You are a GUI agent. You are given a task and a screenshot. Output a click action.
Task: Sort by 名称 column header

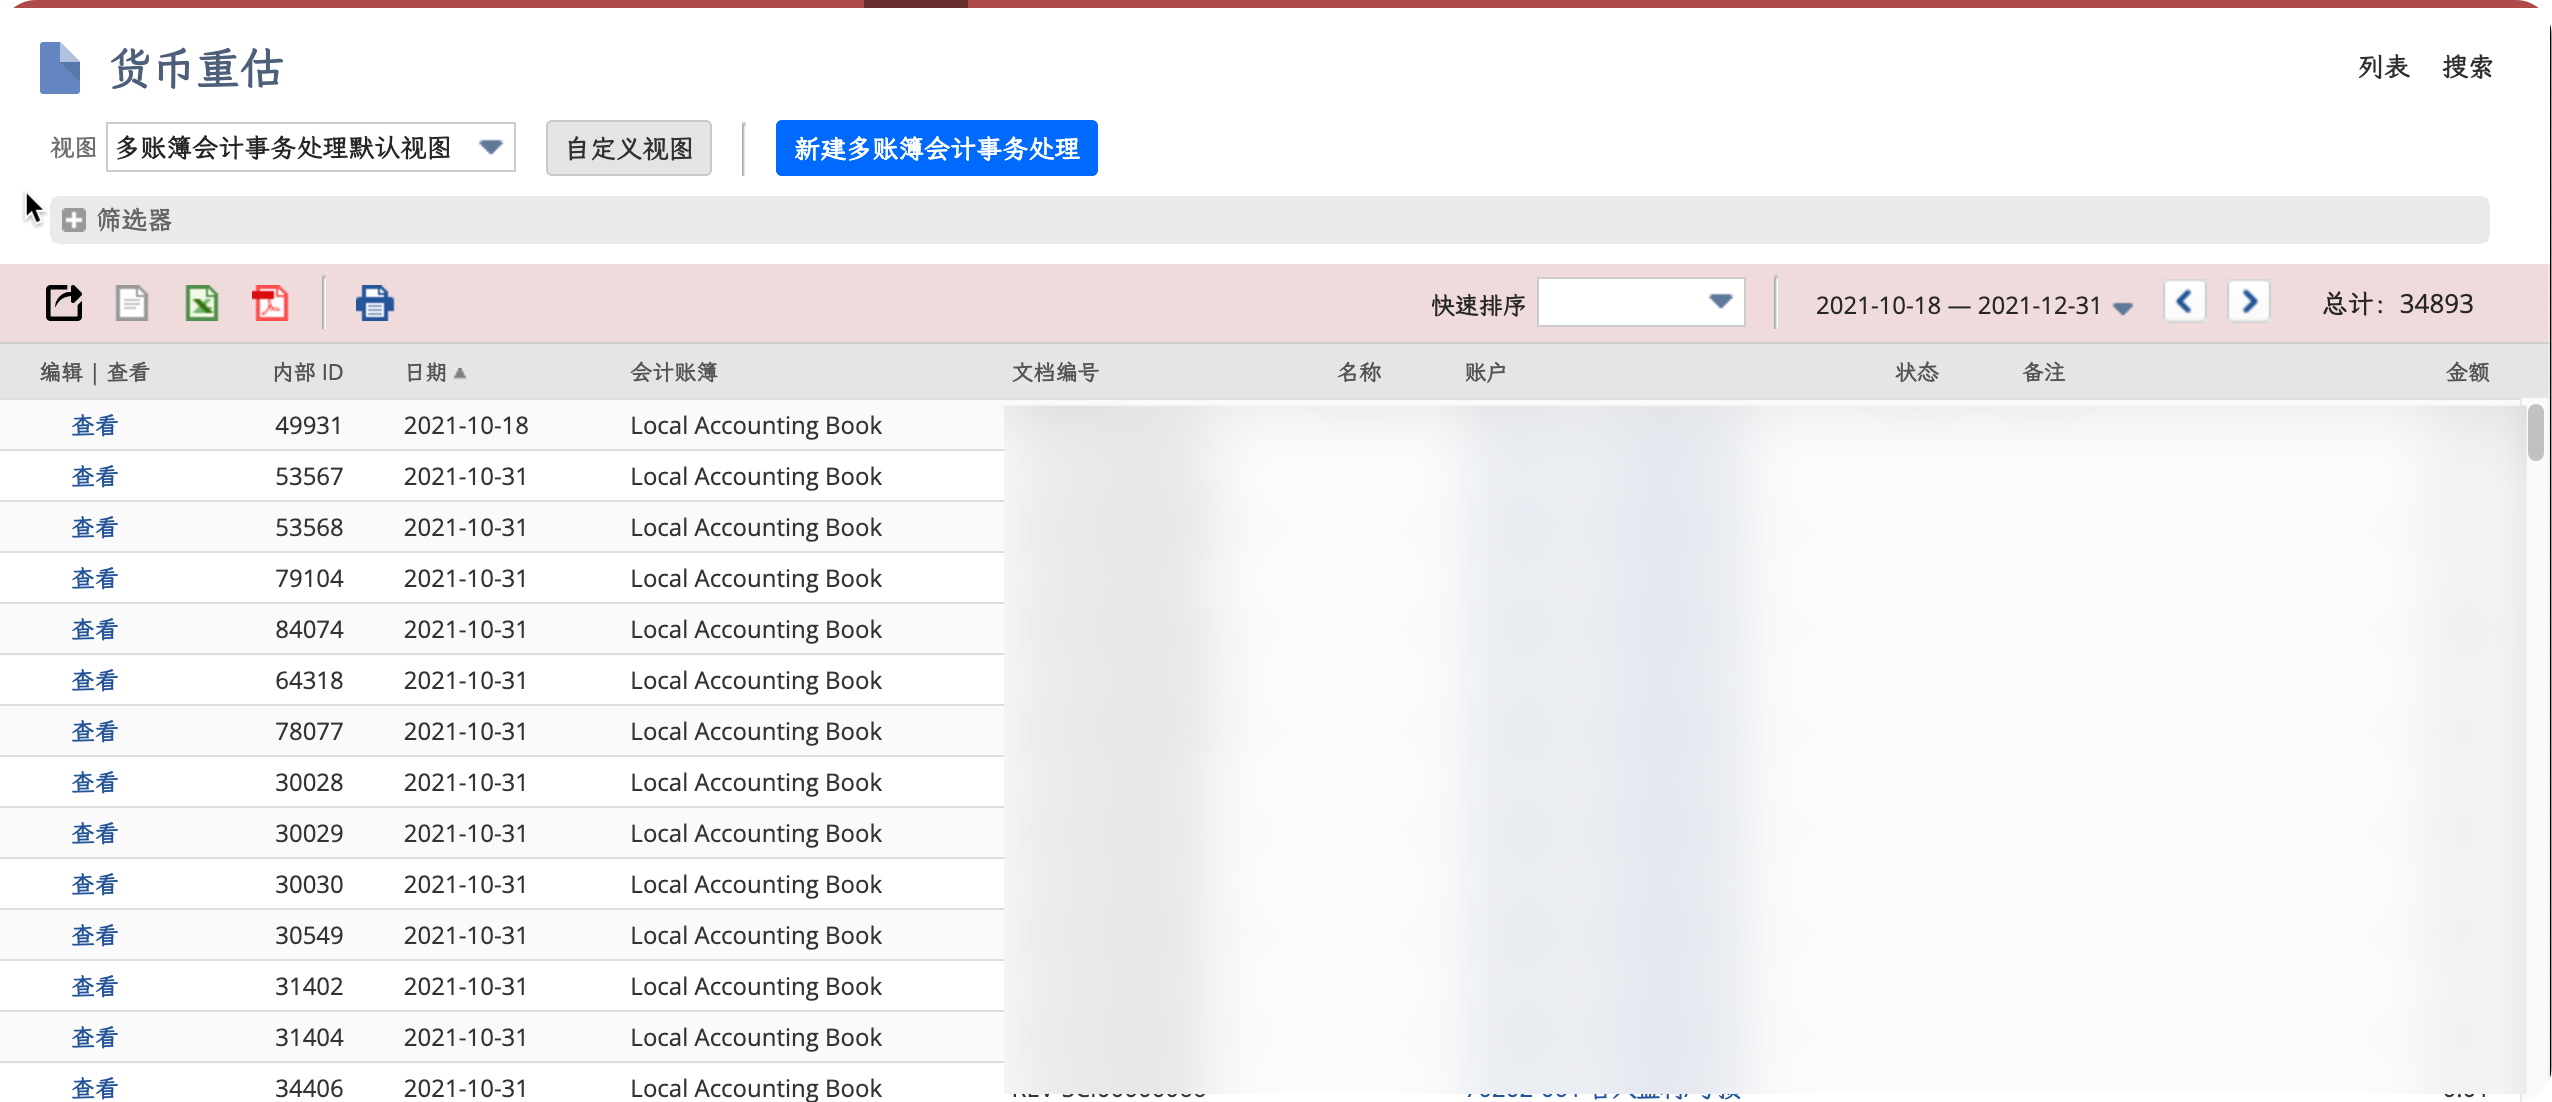(1359, 372)
